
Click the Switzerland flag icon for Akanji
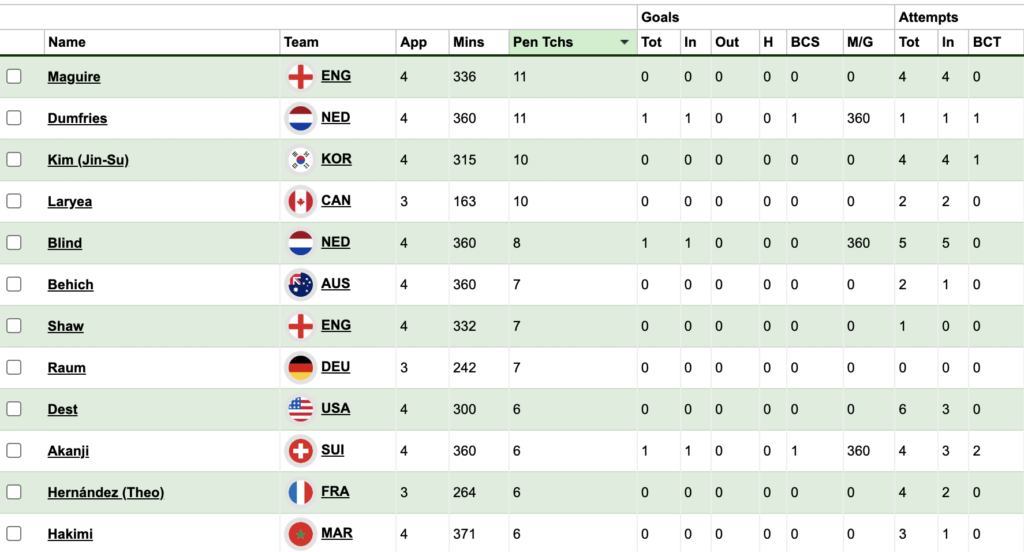pyautogui.click(x=300, y=451)
